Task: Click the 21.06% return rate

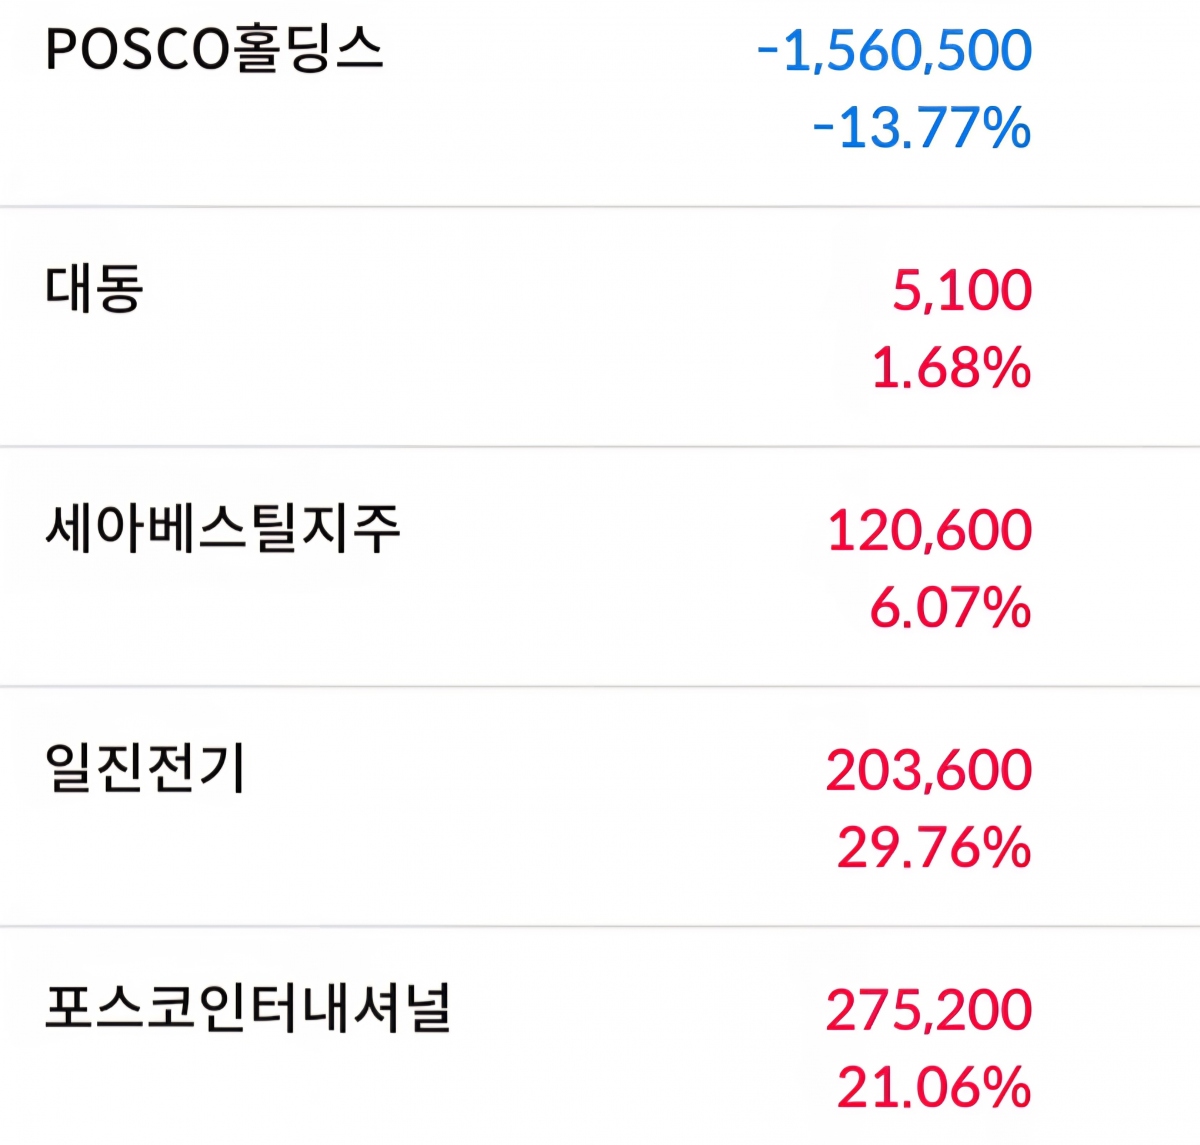Action: [933, 1088]
